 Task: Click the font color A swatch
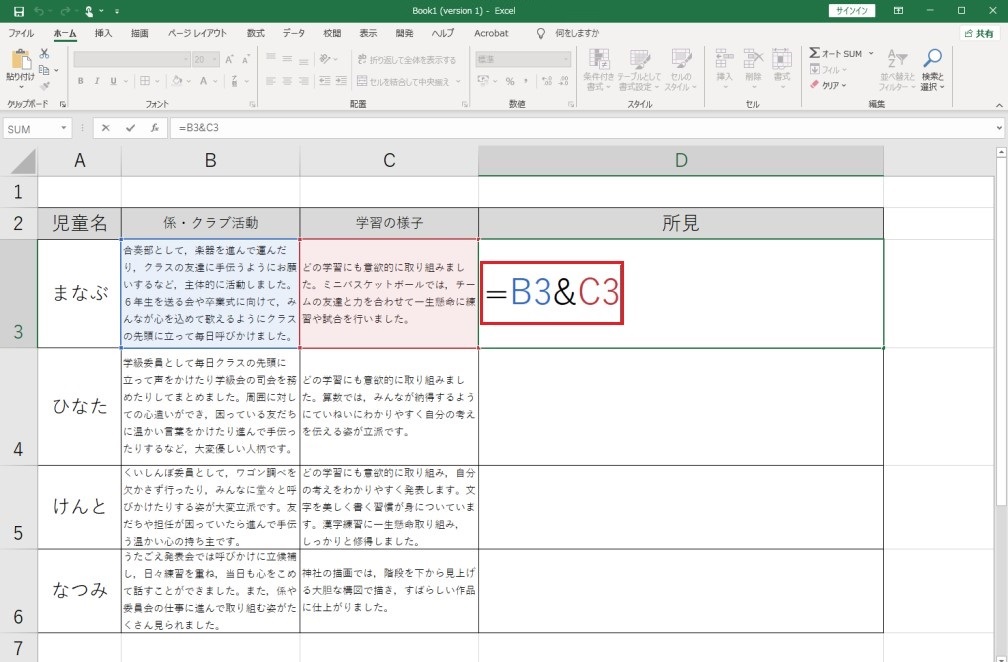(x=203, y=81)
